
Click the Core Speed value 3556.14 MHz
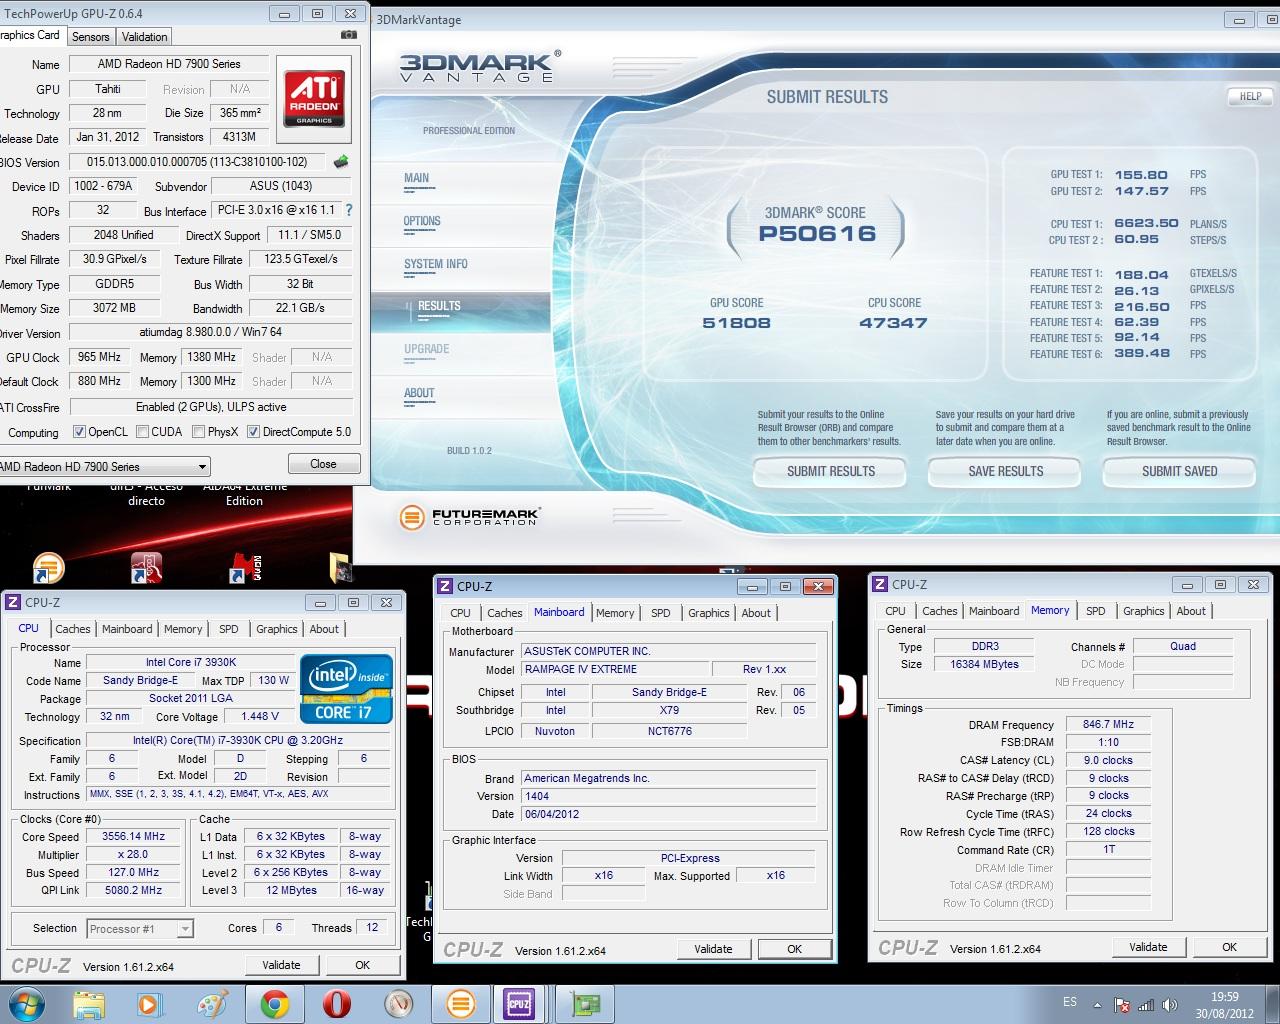135,837
